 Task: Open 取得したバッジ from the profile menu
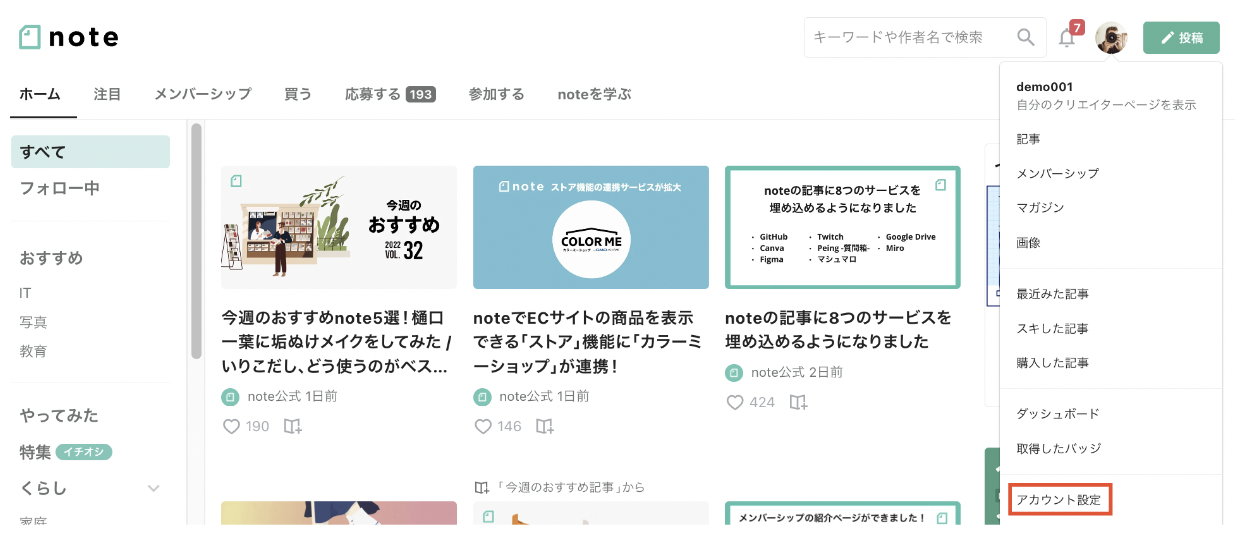click(x=1058, y=449)
